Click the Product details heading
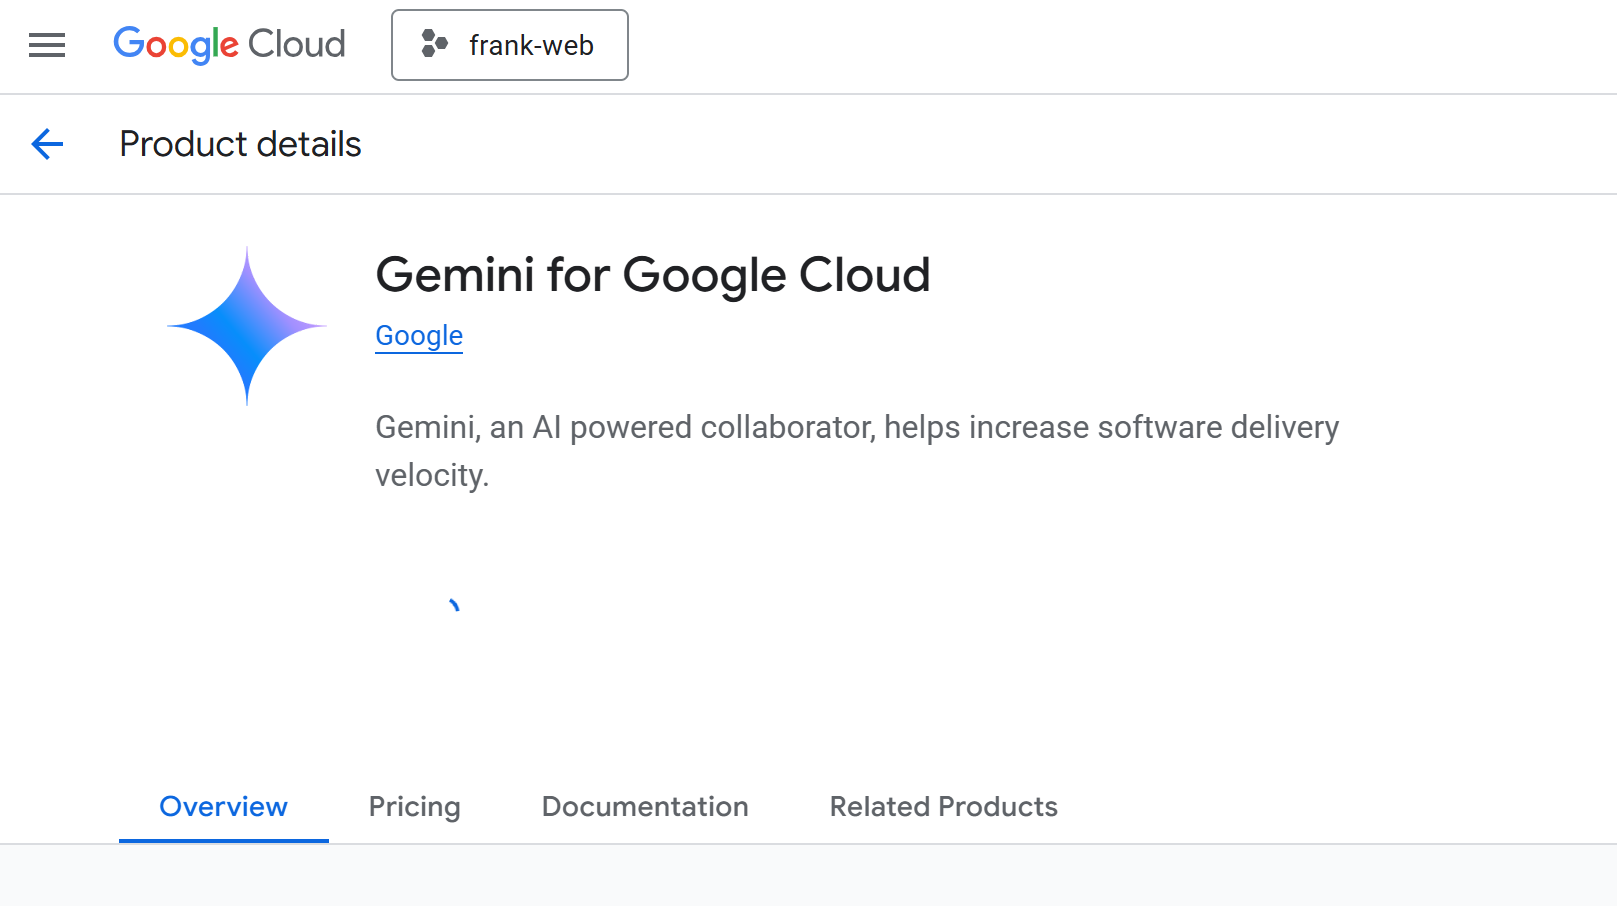The image size is (1617, 906). point(241,144)
